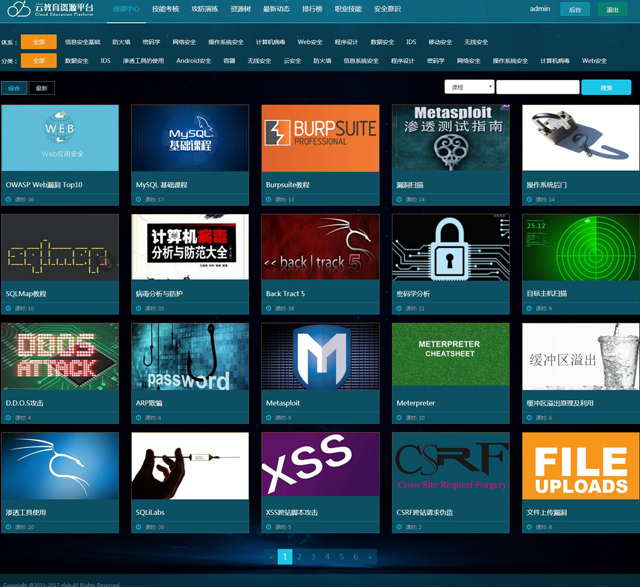
Task: Open the back|track 5 thumbnail
Action: [320, 247]
